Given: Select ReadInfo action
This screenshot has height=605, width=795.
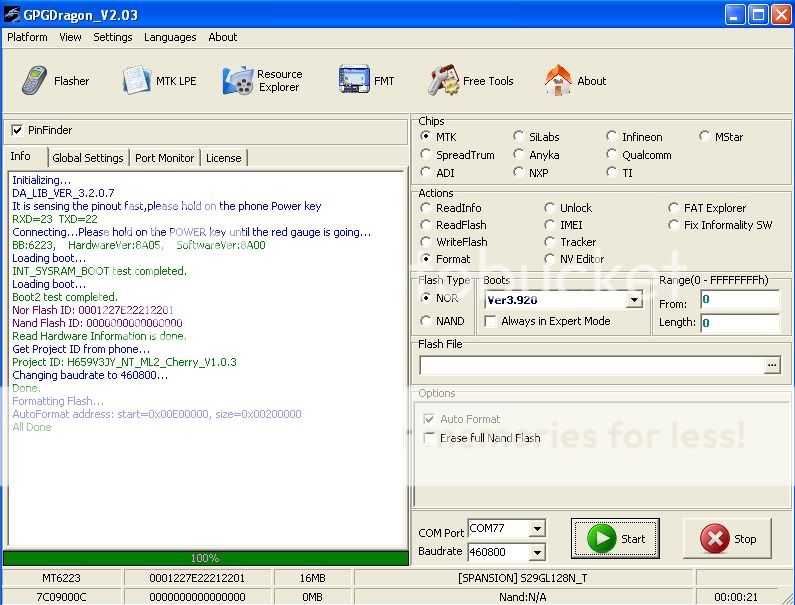Looking at the screenshot, I should click(x=426, y=208).
